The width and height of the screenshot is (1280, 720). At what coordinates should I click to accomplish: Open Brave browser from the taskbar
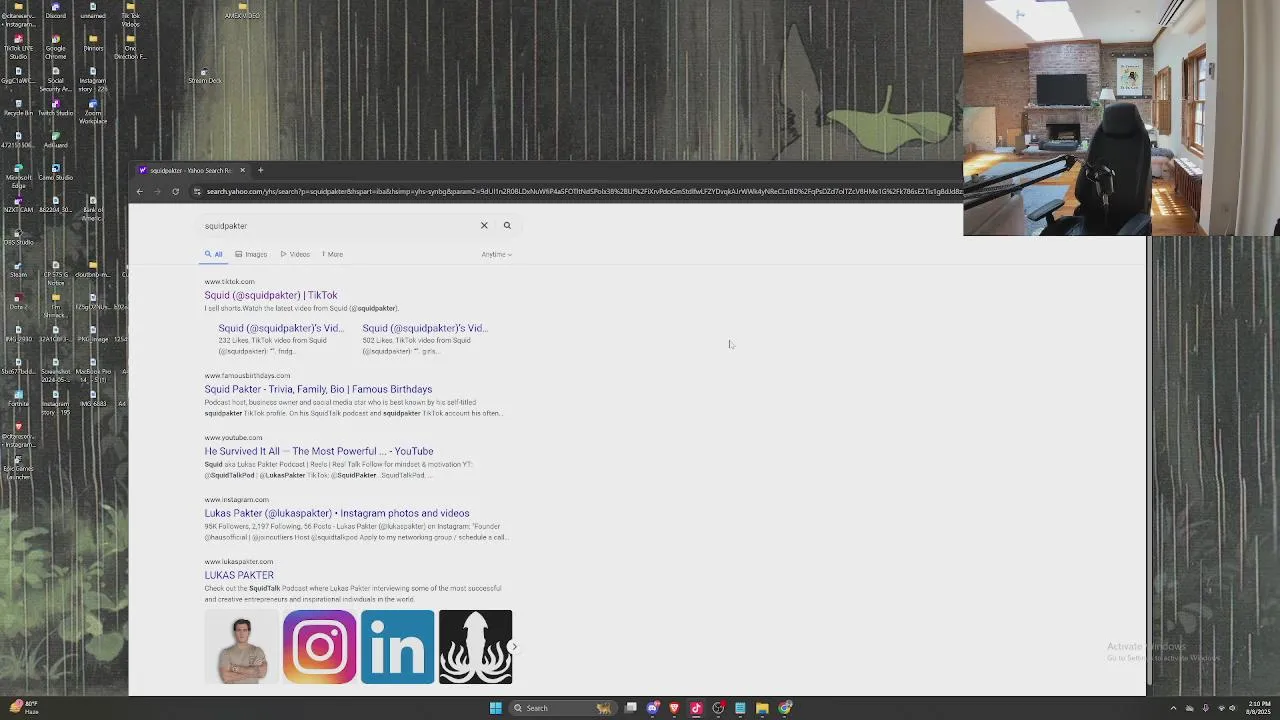[674, 708]
